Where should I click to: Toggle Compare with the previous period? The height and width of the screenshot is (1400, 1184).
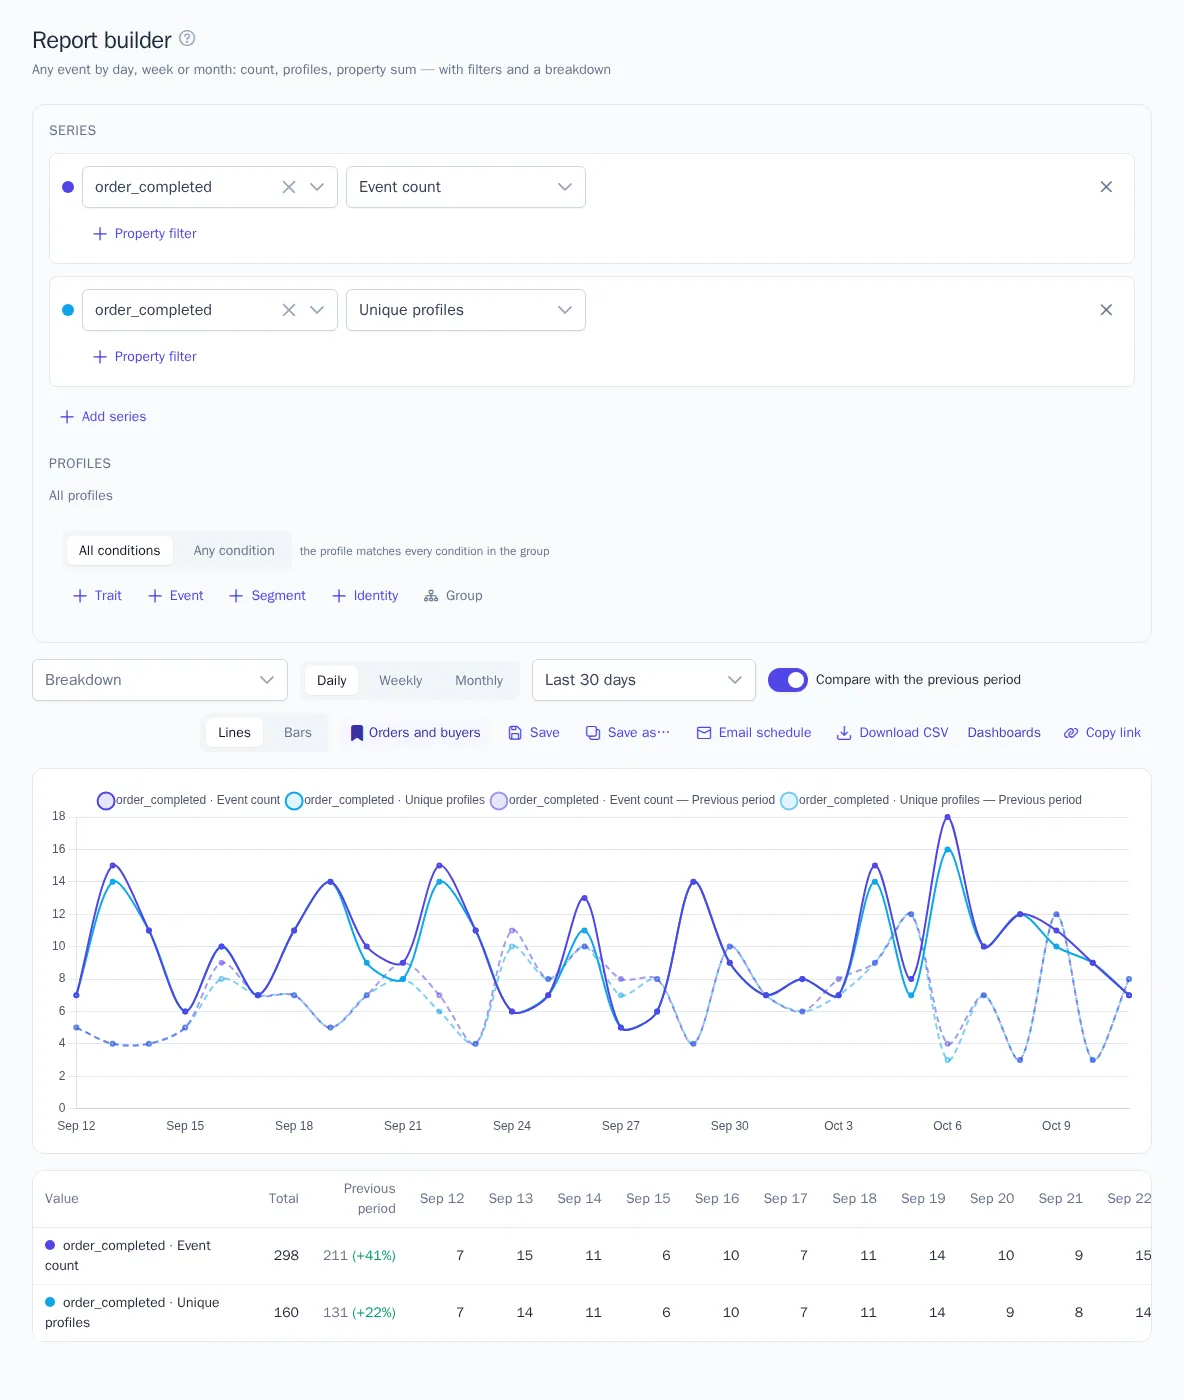[x=788, y=680]
